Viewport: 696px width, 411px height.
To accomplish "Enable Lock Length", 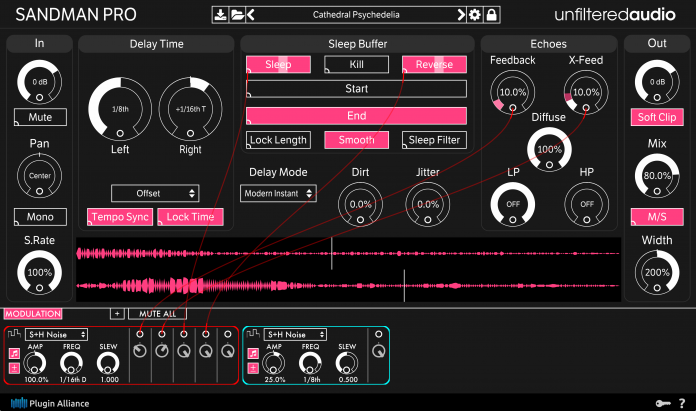I will pyautogui.click(x=278, y=140).
